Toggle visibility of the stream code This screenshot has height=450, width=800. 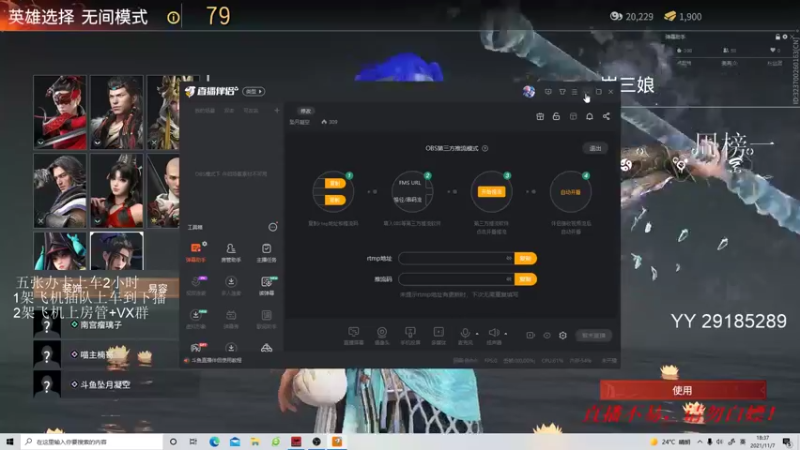509,279
